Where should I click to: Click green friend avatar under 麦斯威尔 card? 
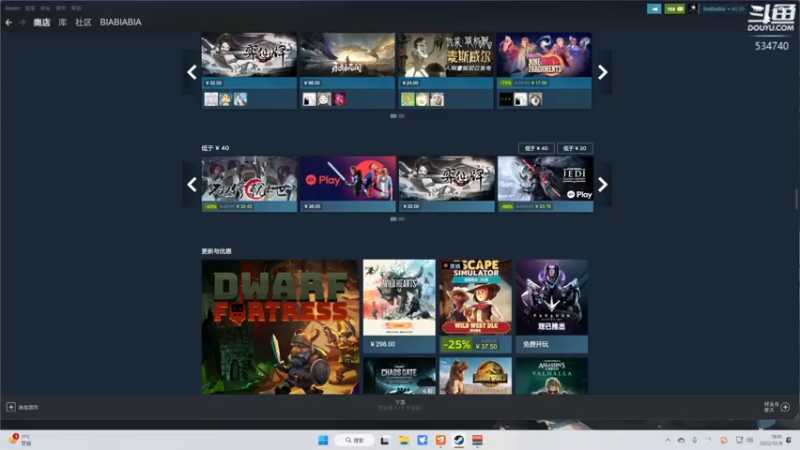coord(408,99)
